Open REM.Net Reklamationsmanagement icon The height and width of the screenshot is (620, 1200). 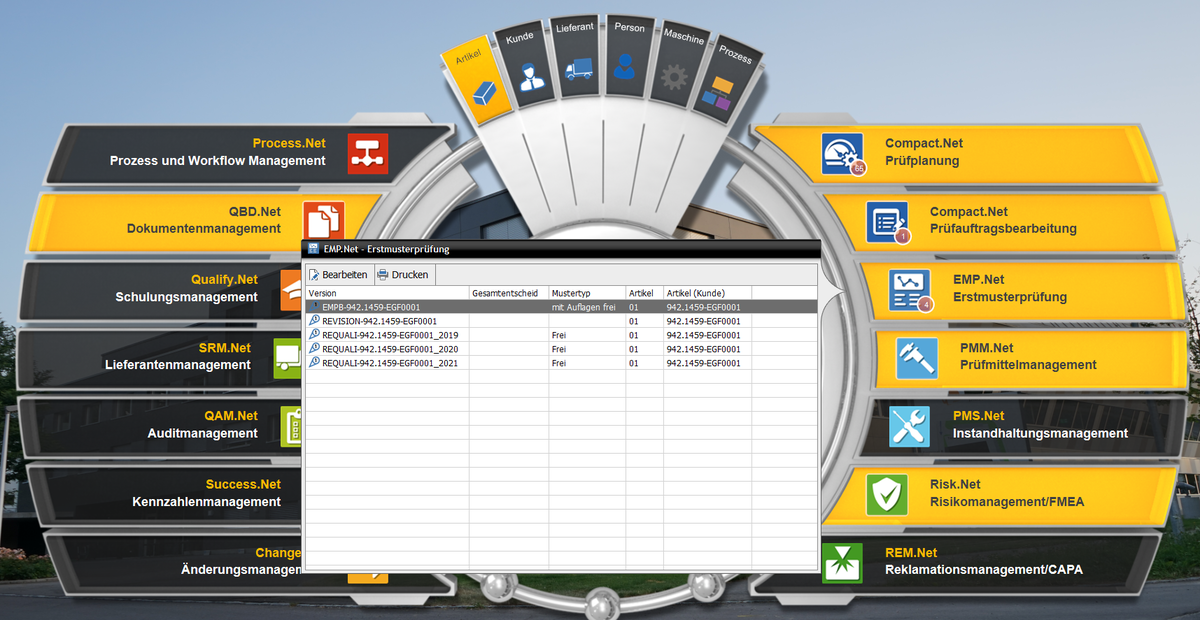click(x=842, y=563)
